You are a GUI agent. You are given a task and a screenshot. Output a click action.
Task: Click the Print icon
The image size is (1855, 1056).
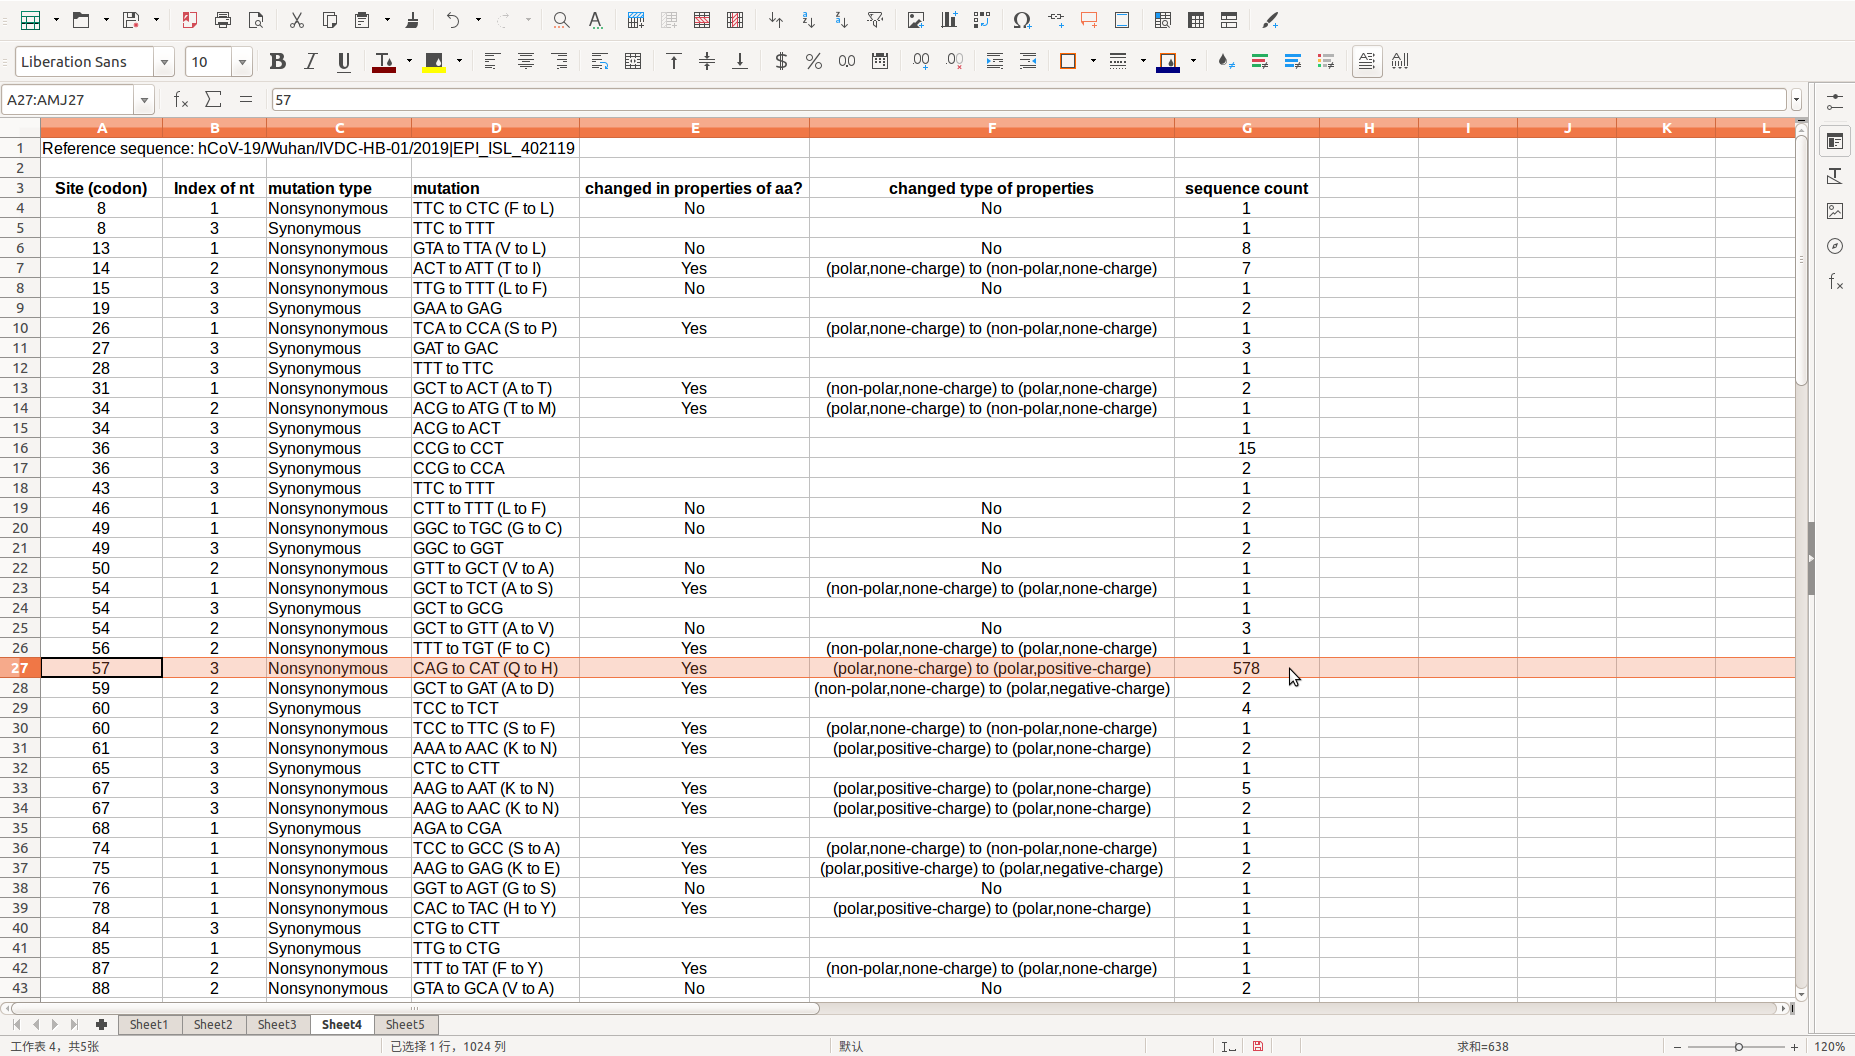(223, 20)
